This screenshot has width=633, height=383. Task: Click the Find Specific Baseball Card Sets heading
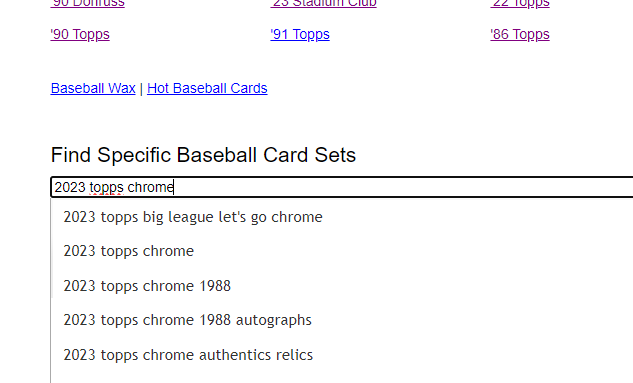203,155
